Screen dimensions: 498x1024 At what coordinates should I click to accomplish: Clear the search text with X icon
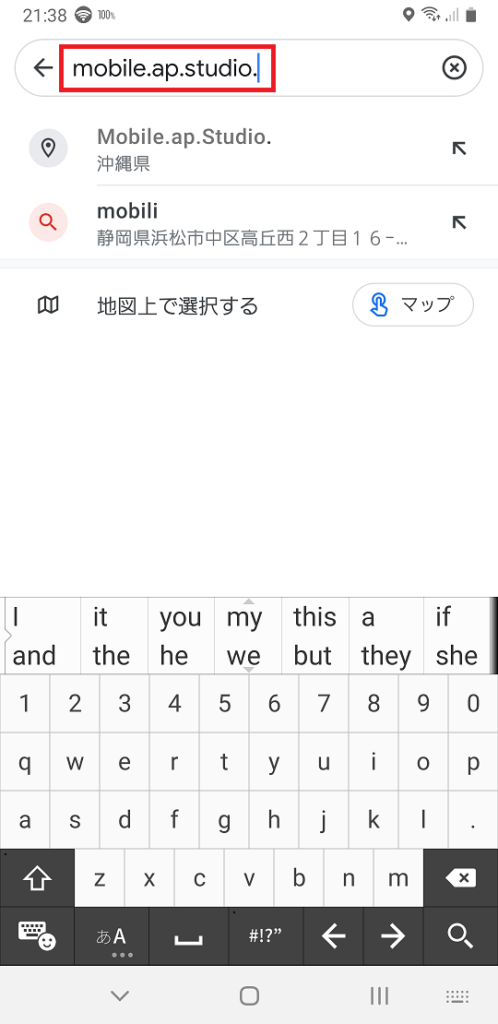[454, 68]
